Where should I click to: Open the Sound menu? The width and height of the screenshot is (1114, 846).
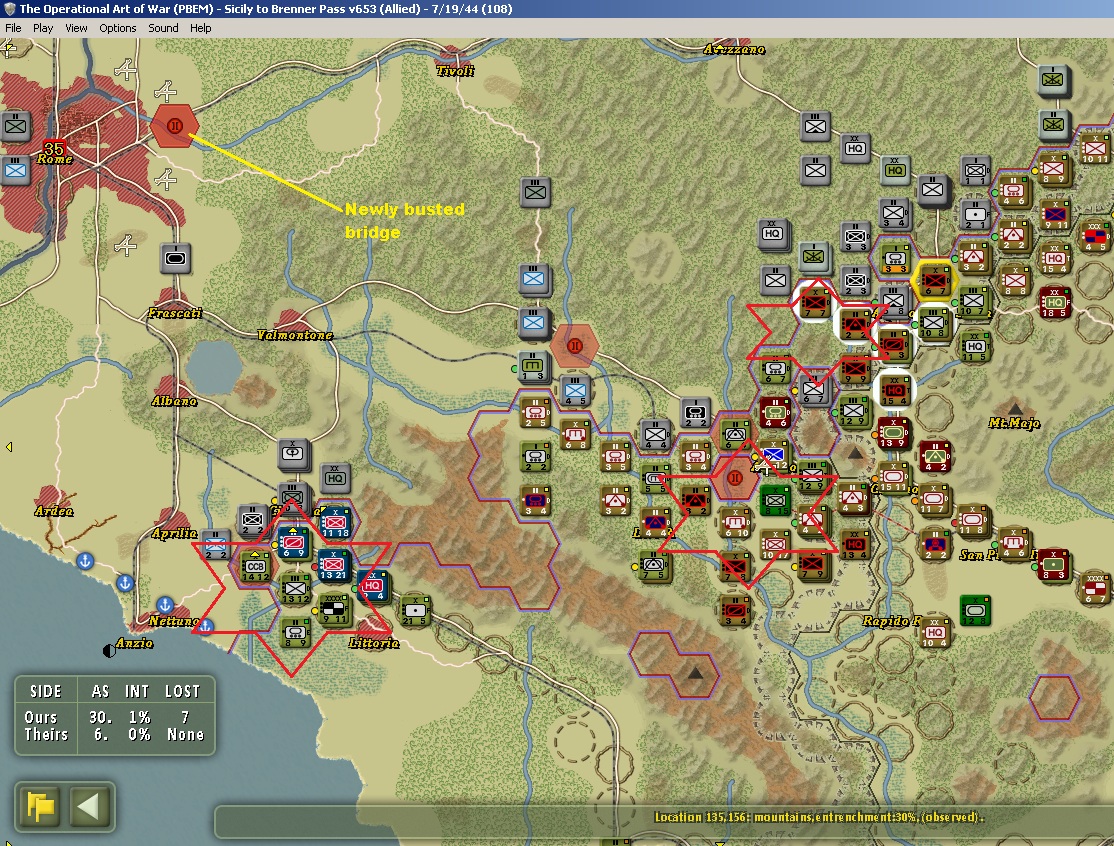coord(163,28)
